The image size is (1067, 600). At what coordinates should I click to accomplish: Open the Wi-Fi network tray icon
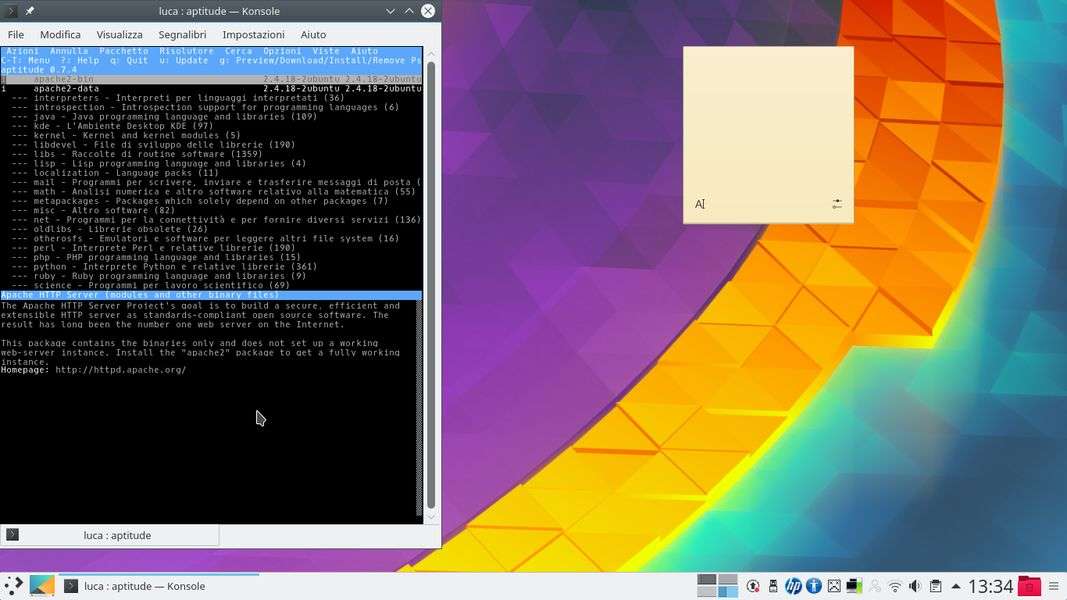[895, 586]
